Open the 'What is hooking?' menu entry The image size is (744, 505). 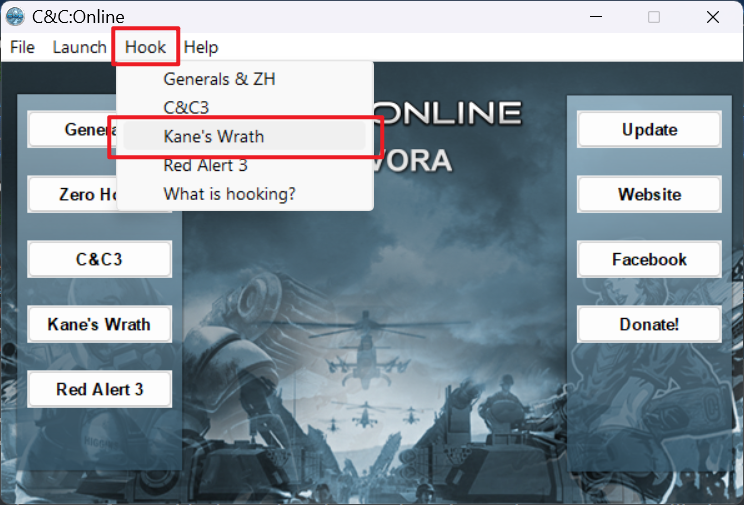(229, 194)
